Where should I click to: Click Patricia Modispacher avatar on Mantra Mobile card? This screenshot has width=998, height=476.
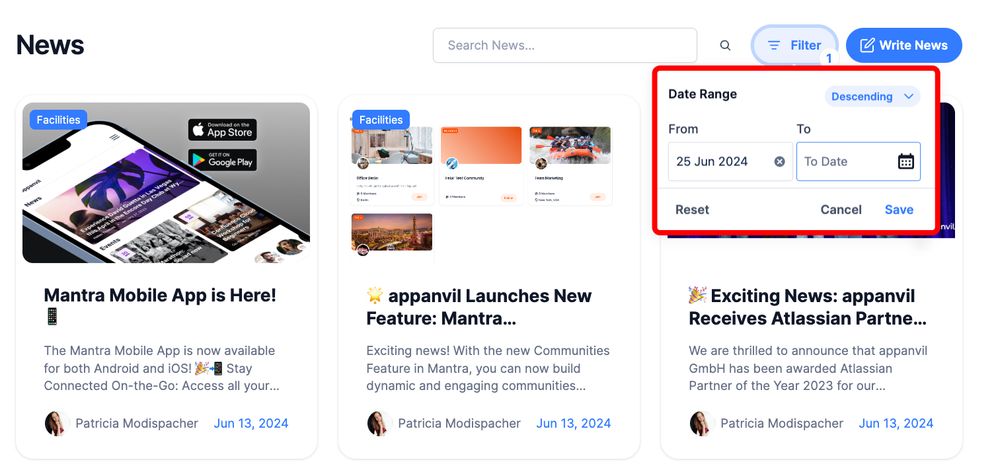(x=56, y=423)
